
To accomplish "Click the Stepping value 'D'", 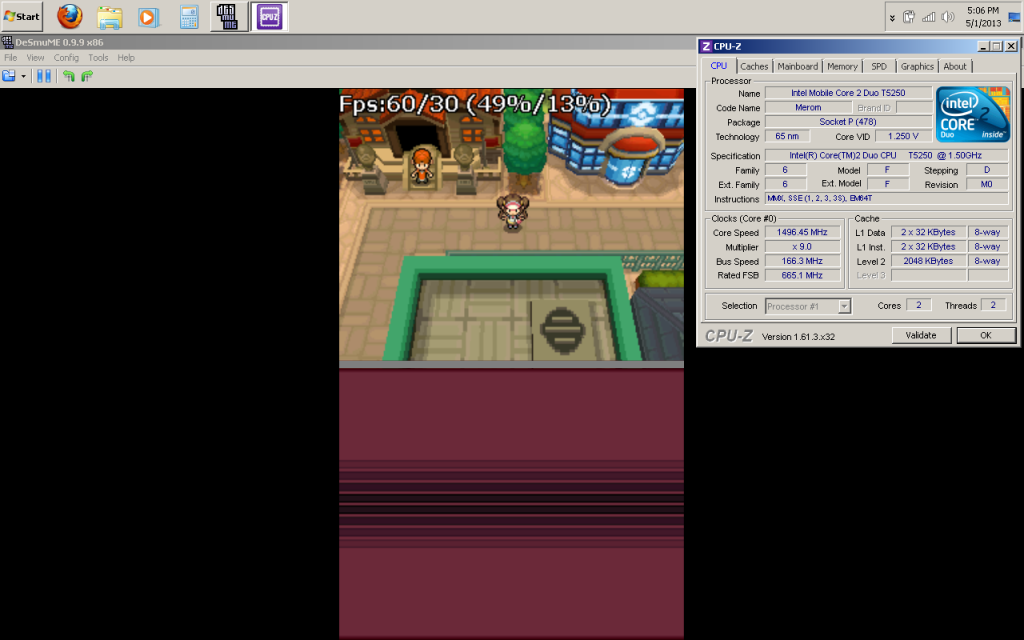I will (986, 170).
